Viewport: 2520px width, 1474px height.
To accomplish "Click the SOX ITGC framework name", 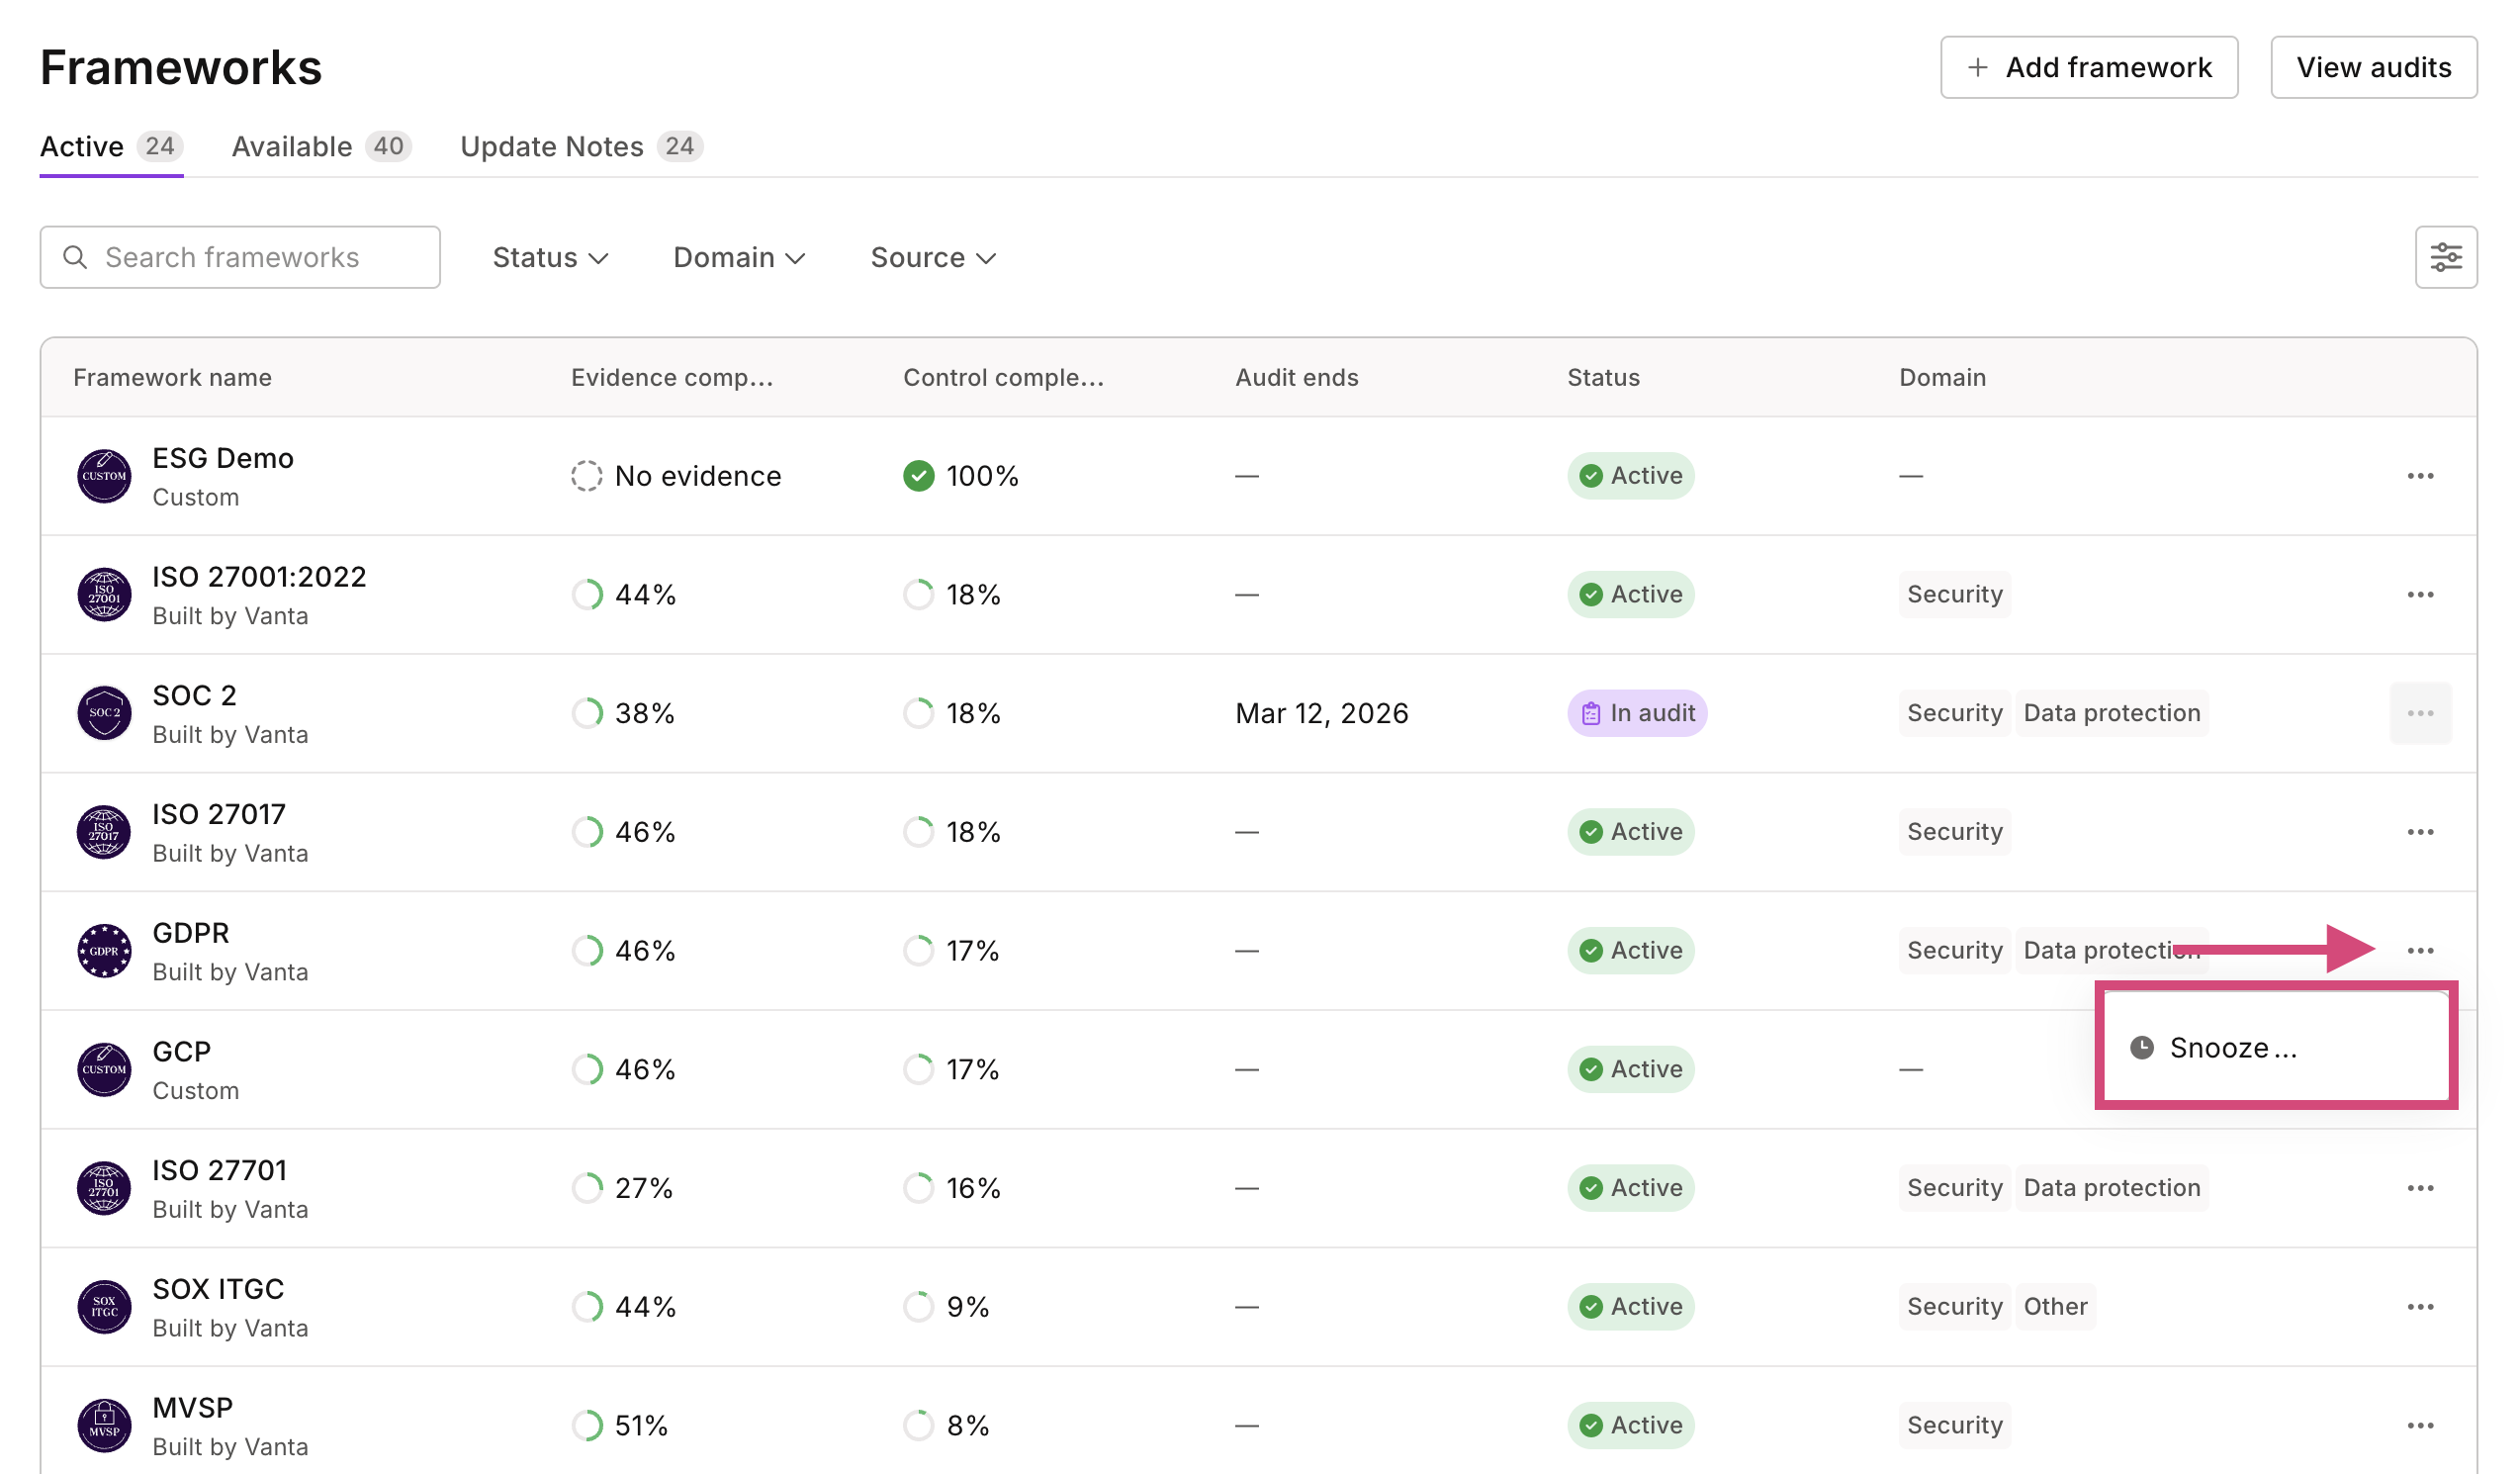I will click(218, 1289).
